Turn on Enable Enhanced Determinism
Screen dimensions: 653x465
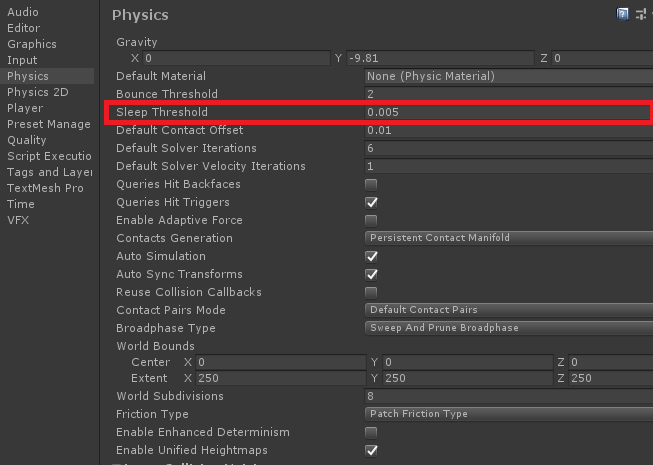click(371, 433)
